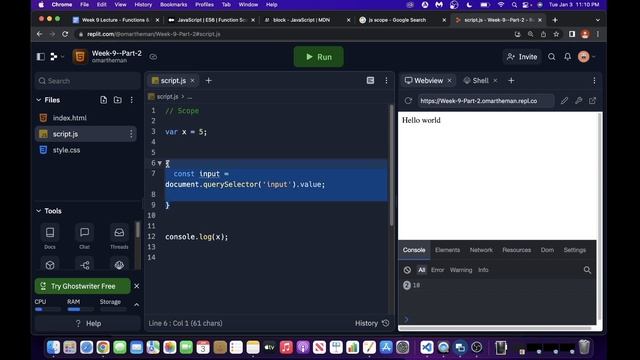This screenshot has height=360, width=640.
Task: Clear console with the ban icon
Action: point(407,270)
